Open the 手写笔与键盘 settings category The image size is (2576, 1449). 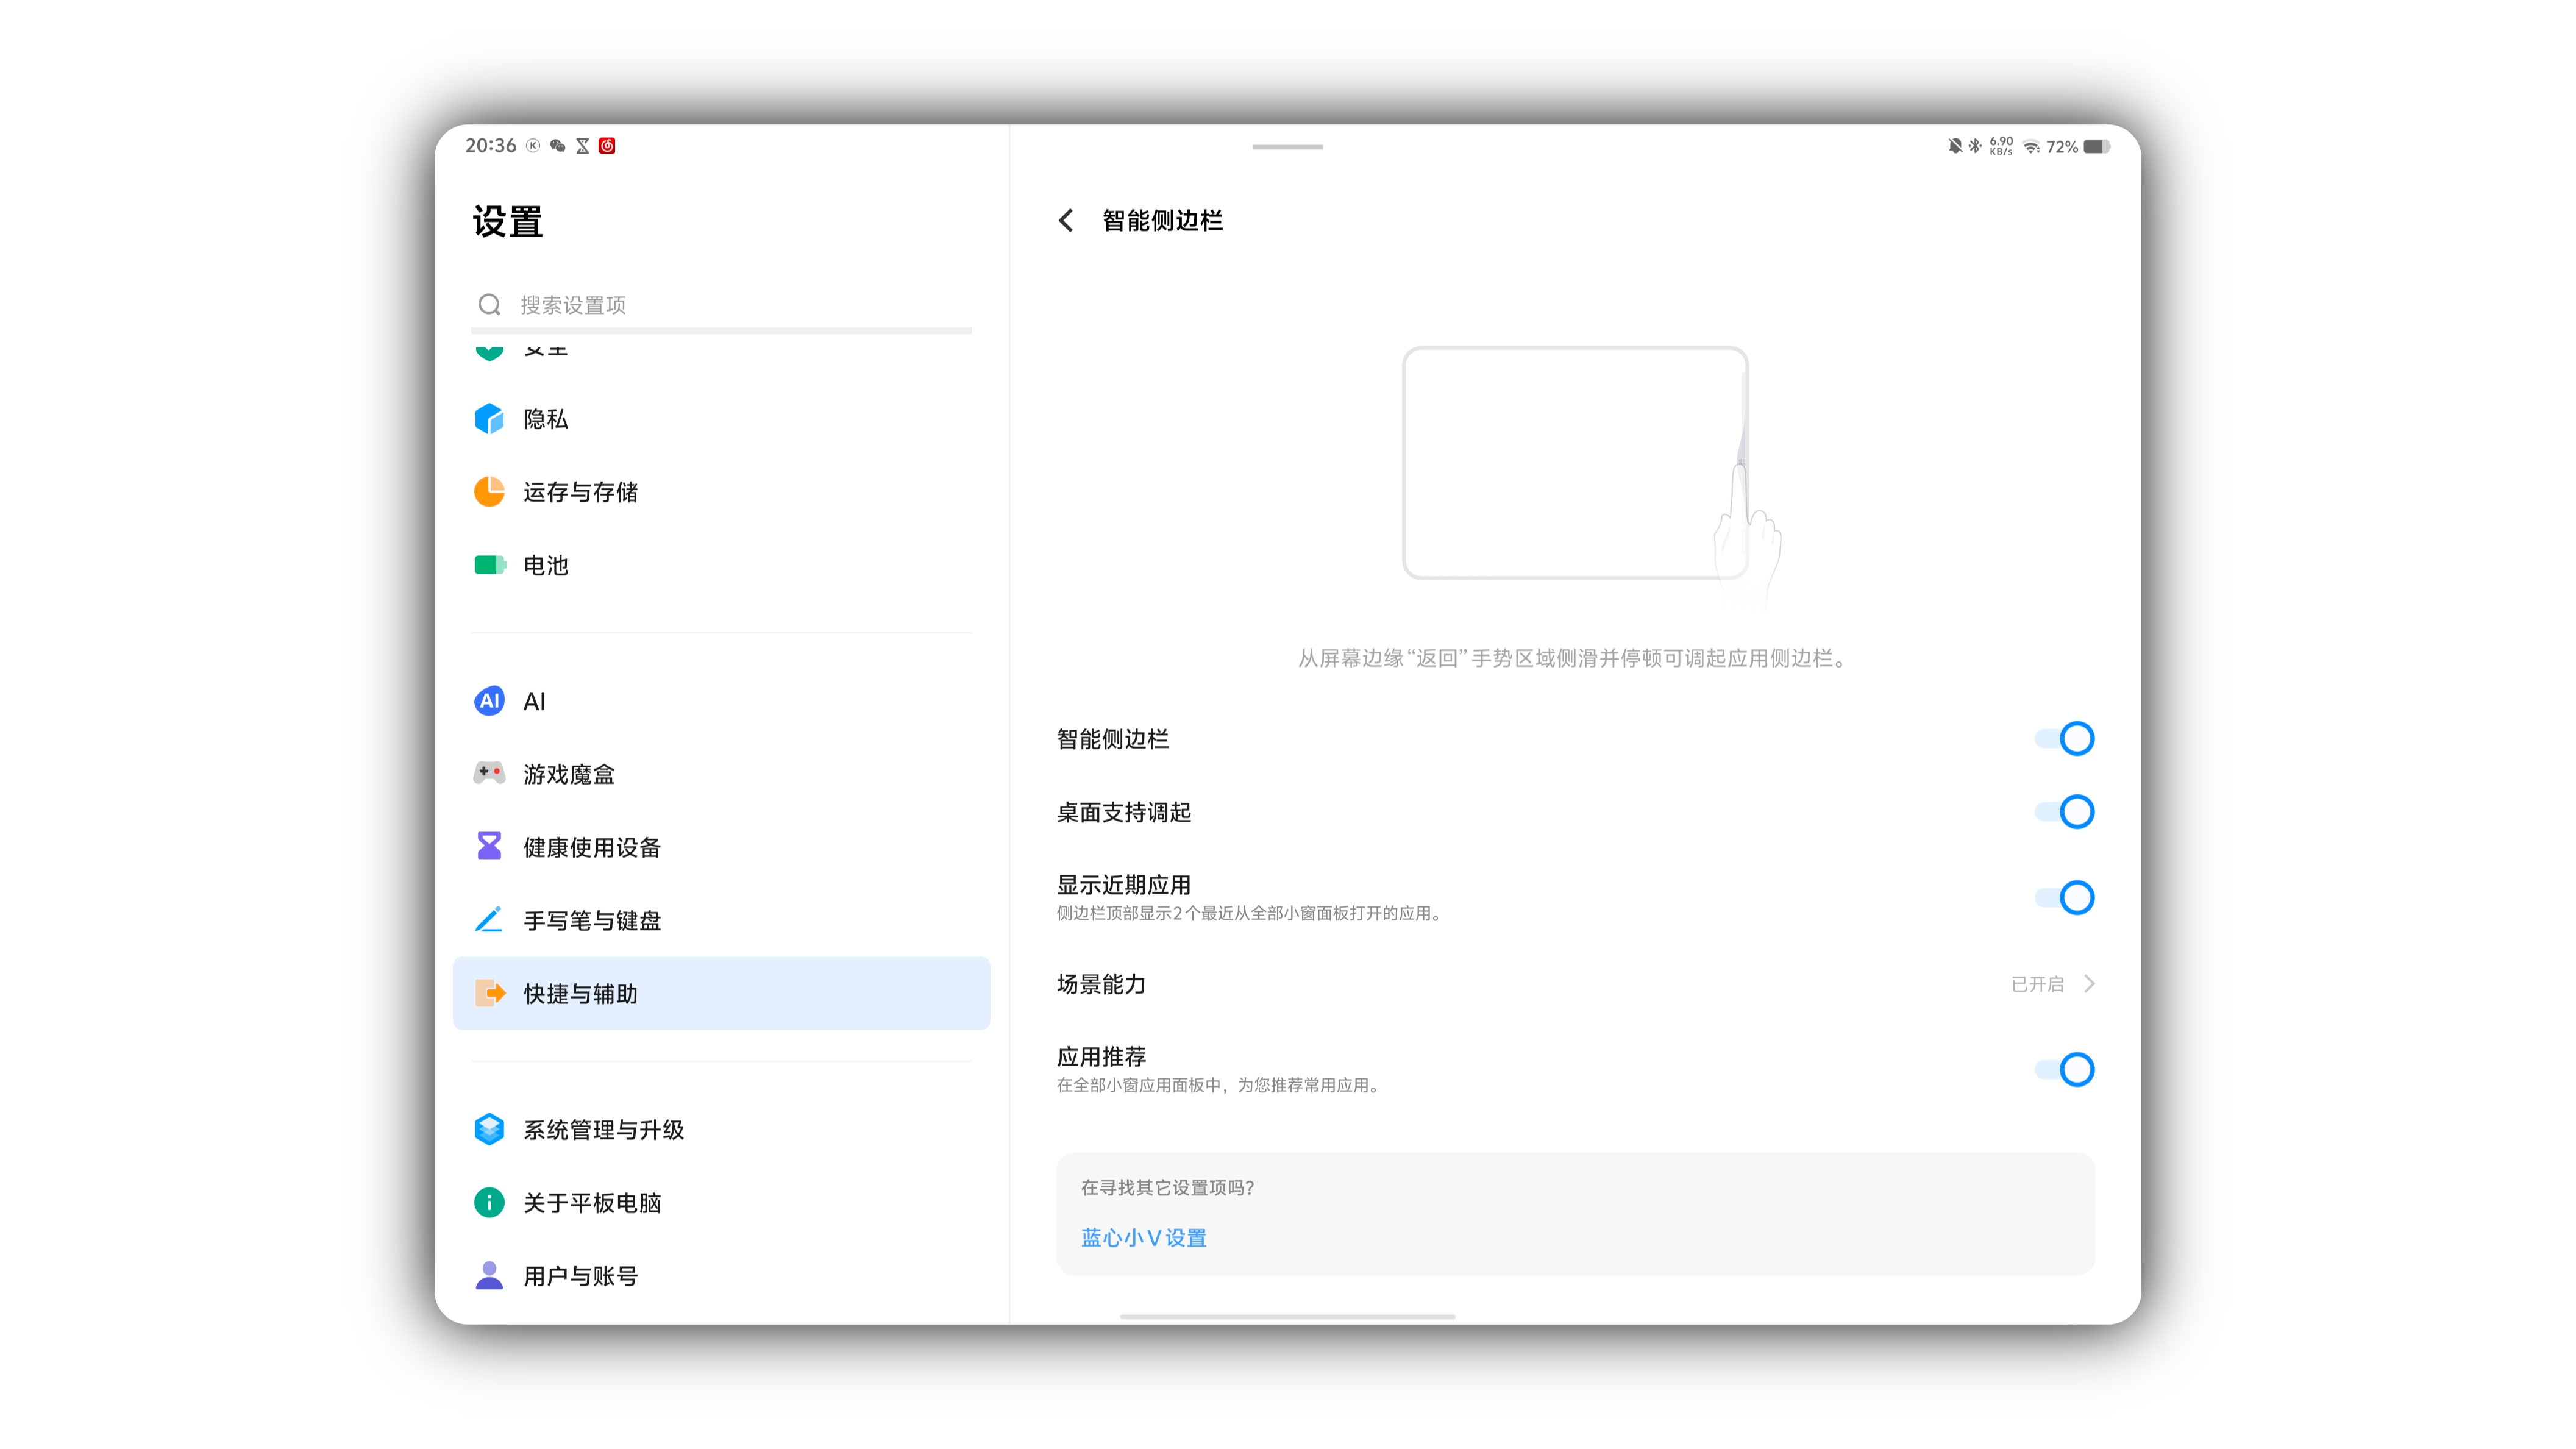tap(721, 920)
